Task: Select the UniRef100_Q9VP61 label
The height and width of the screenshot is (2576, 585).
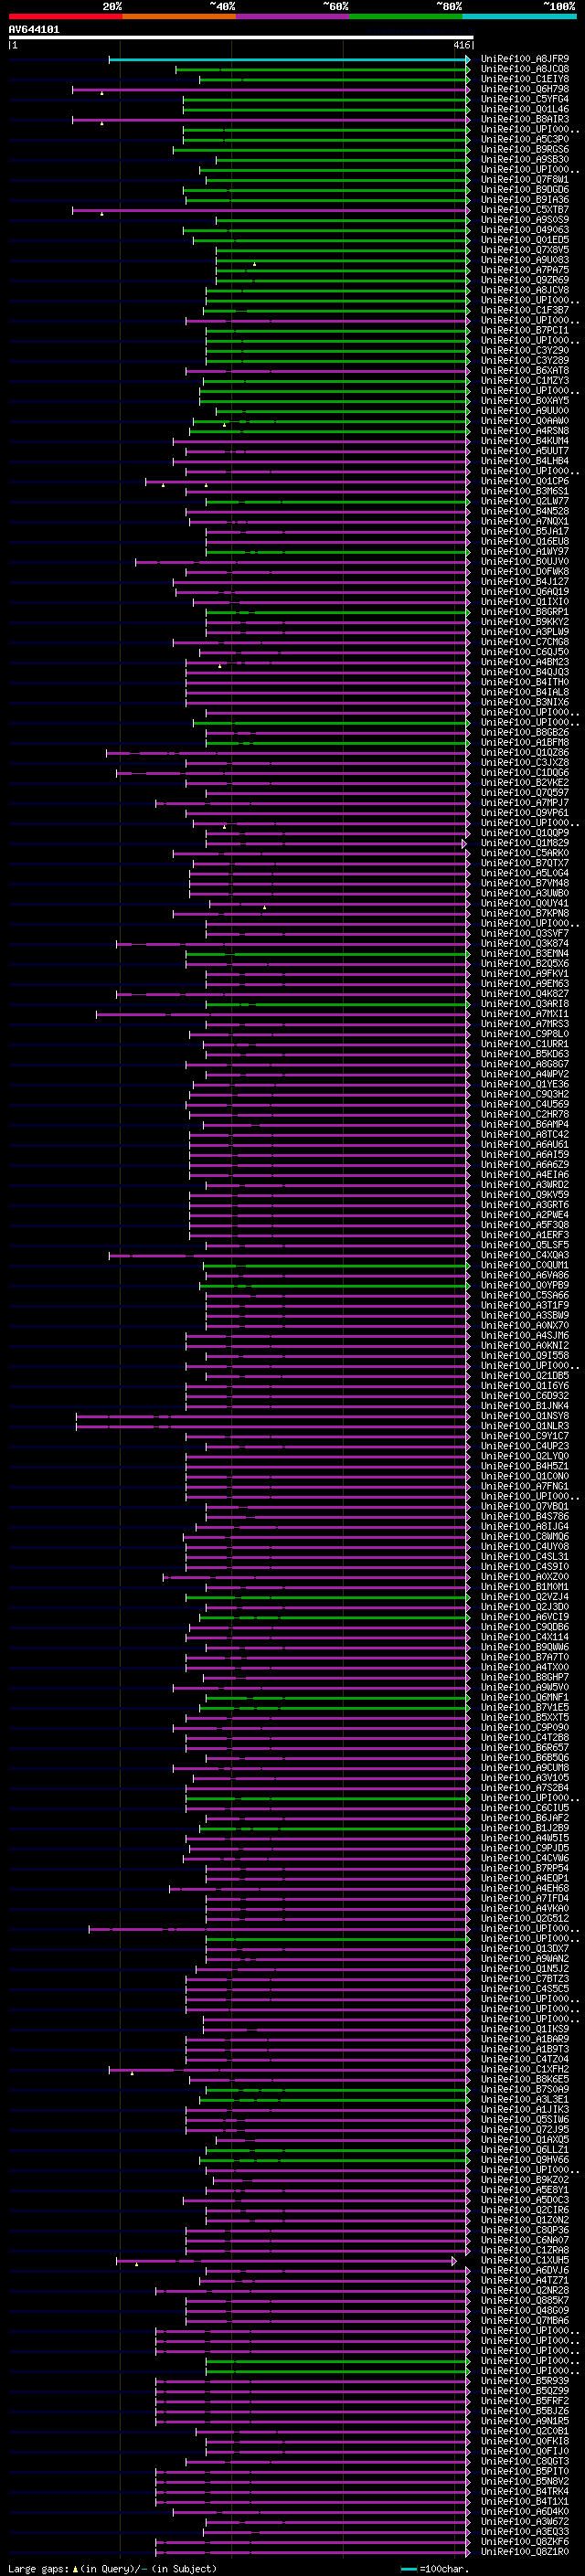Action: click(525, 813)
